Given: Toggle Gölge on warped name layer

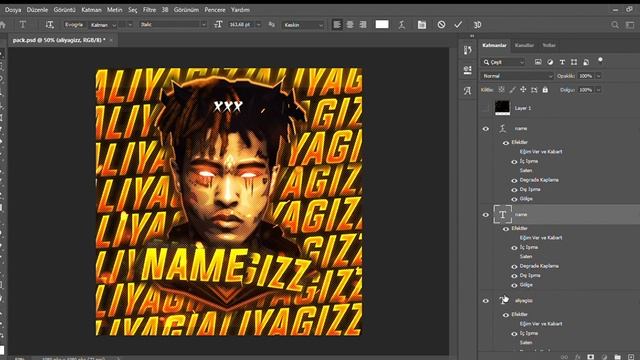Looking at the screenshot, I should click(514, 199).
